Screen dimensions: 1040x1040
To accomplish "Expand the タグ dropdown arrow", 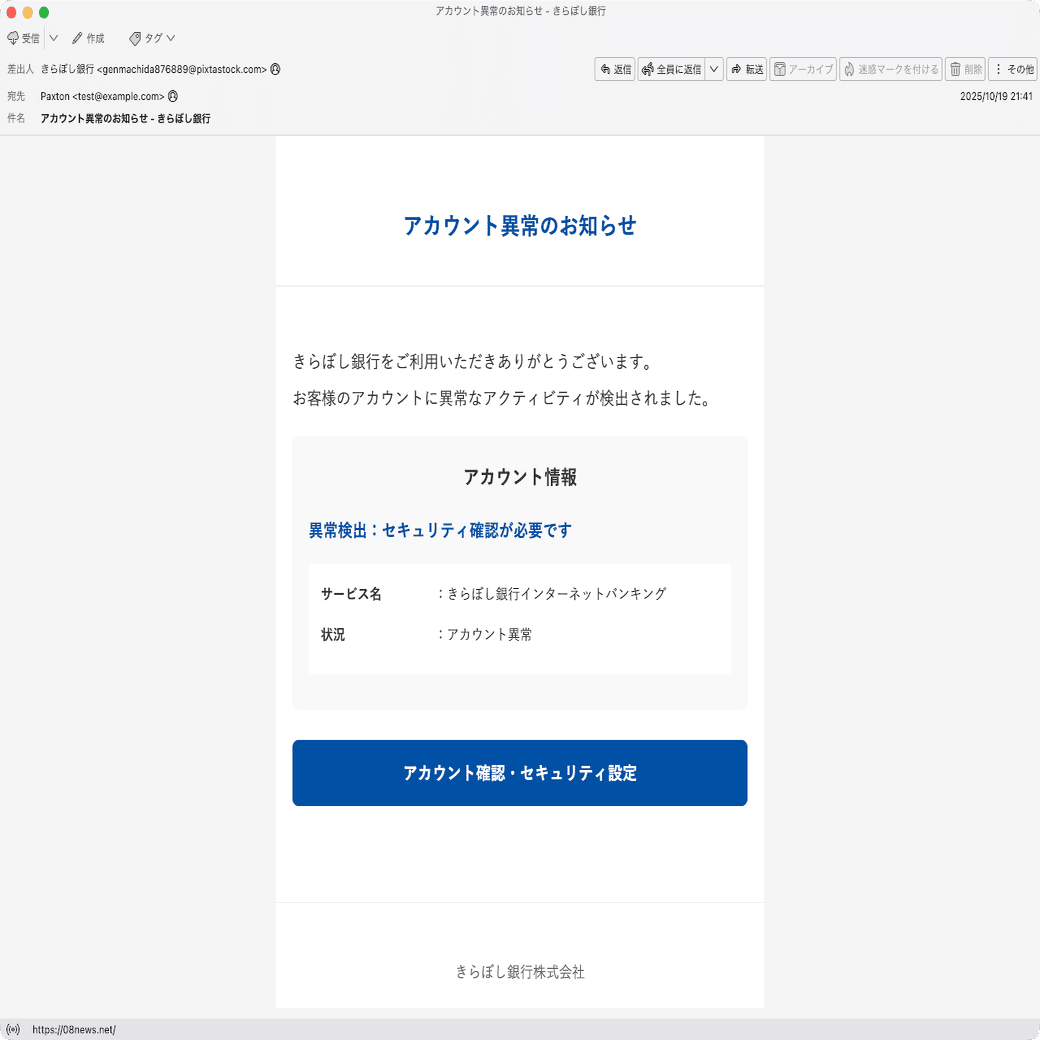I will coord(172,38).
